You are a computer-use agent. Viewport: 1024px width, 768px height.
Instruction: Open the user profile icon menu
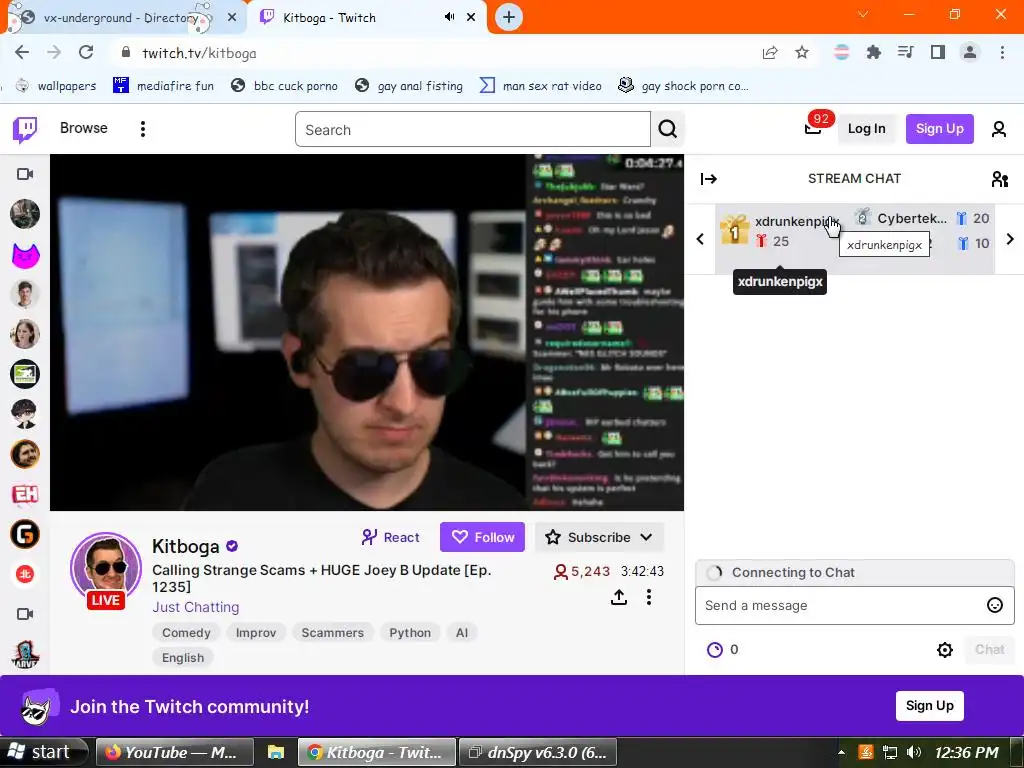999,129
